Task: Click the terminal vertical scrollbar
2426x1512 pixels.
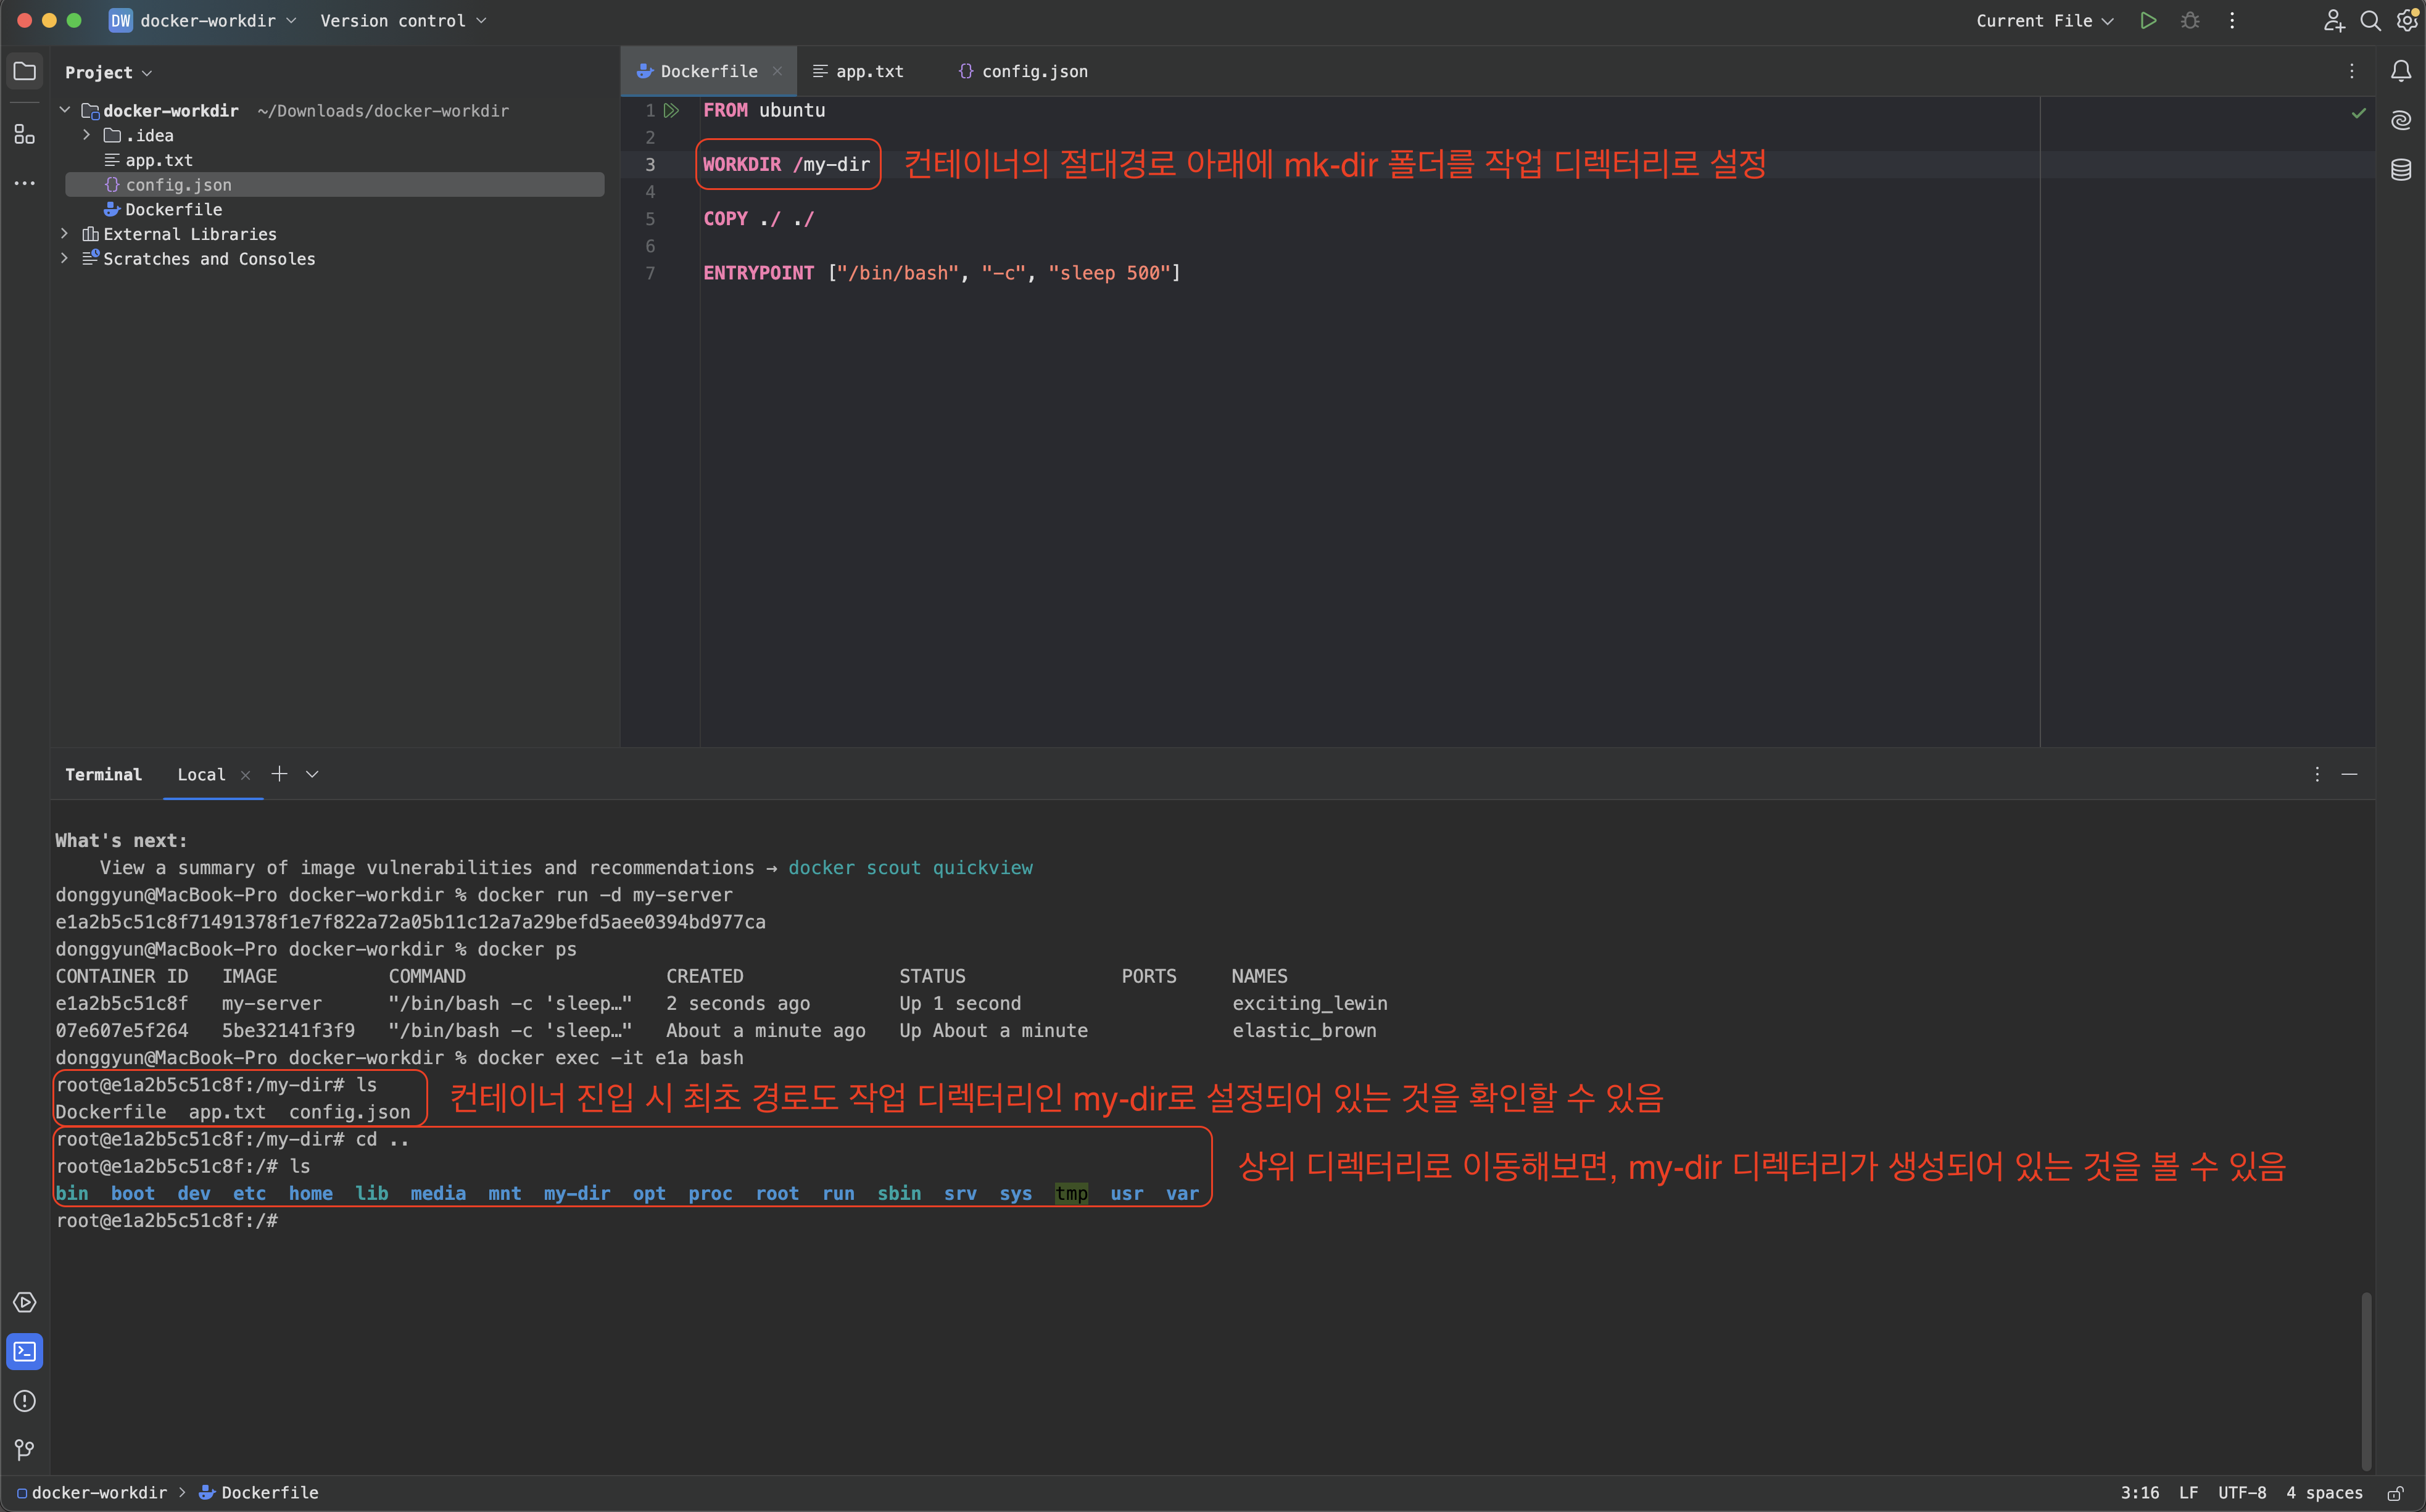Action: coord(2366,1380)
